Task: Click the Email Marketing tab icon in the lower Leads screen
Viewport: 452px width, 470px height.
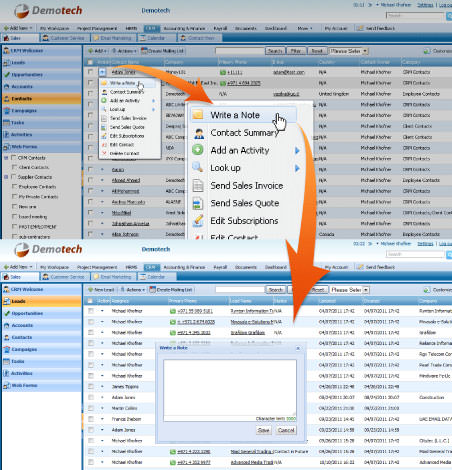Action: point(96,277)
